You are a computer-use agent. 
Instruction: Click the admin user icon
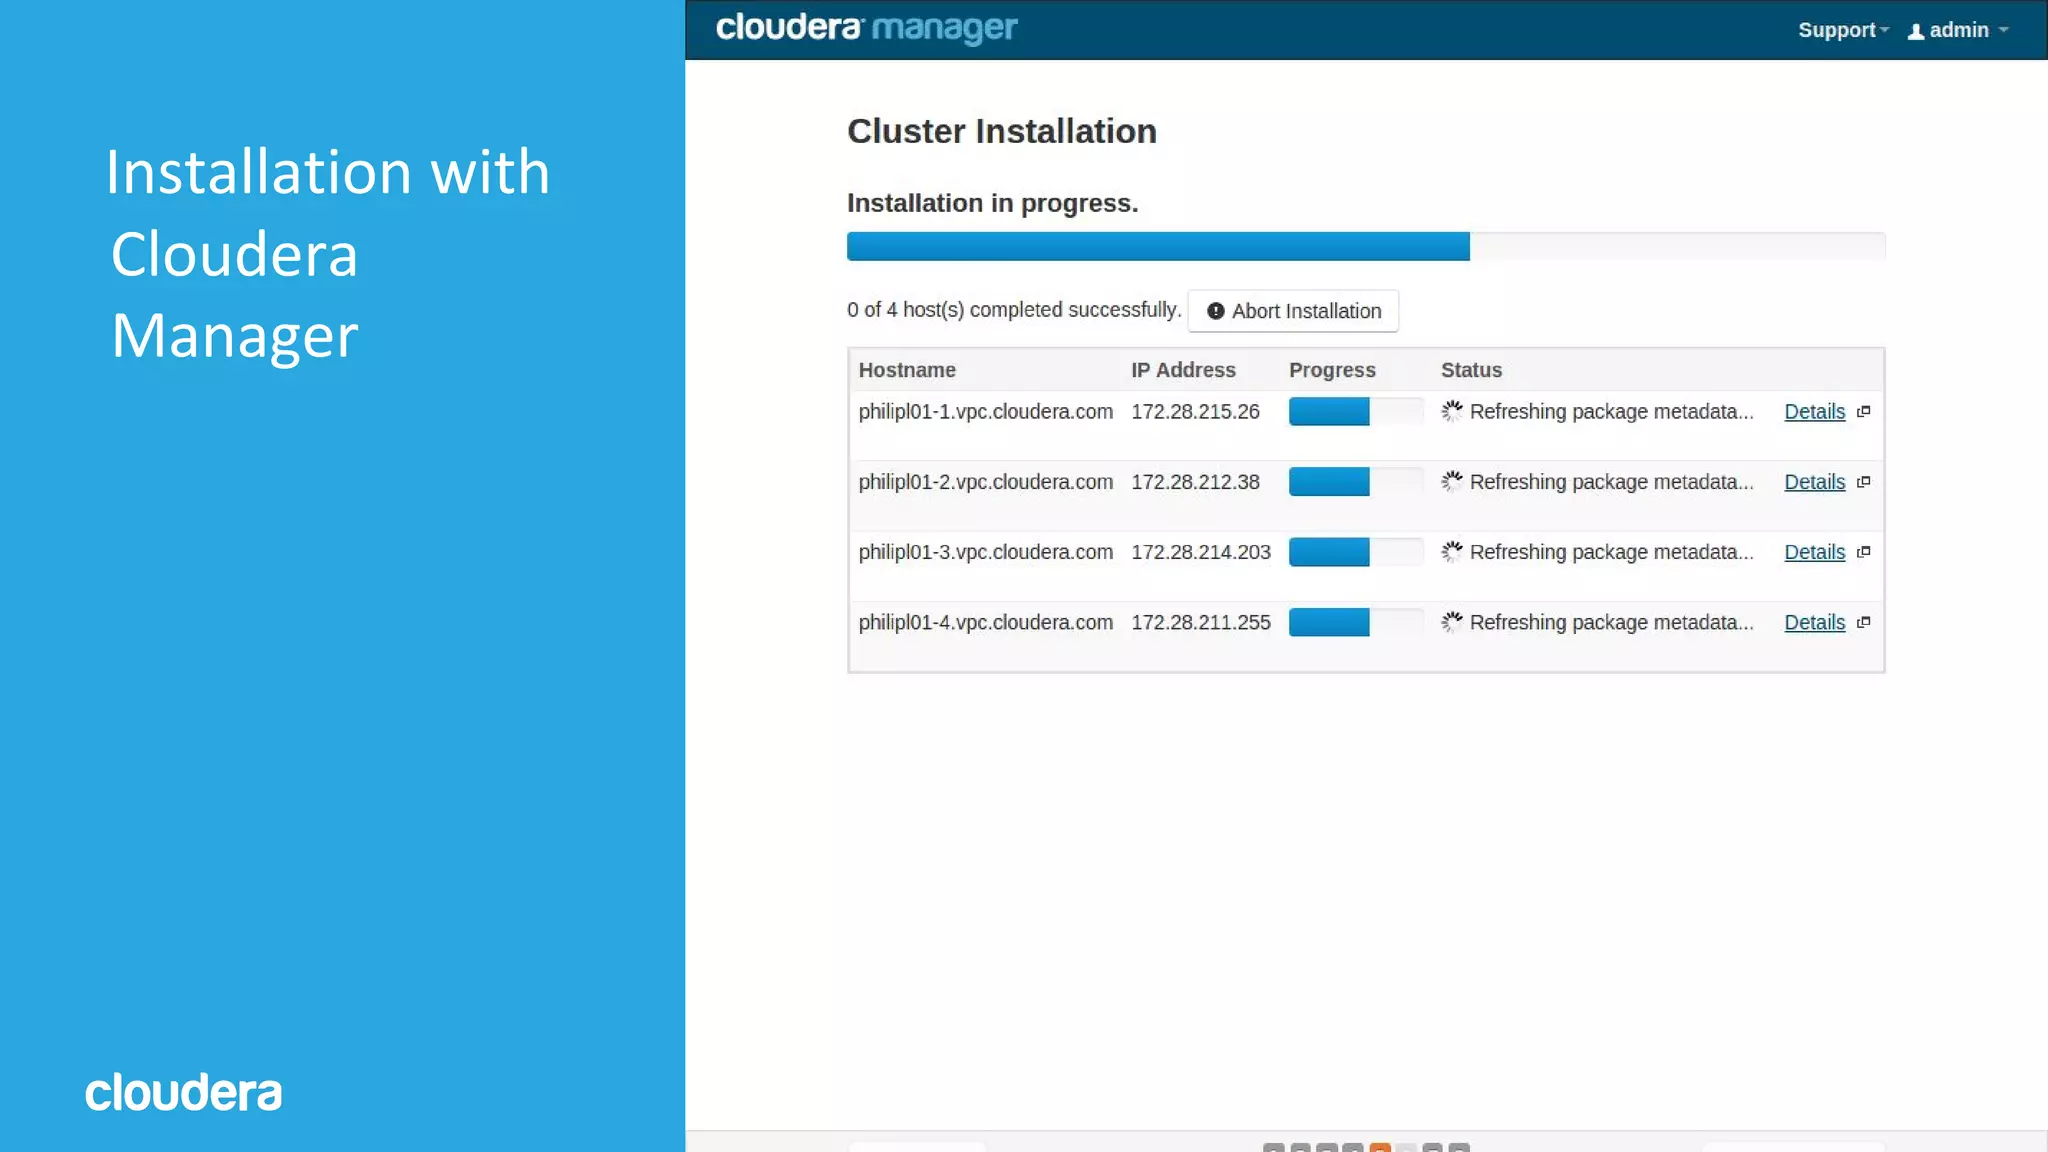tap(1916, 32)
